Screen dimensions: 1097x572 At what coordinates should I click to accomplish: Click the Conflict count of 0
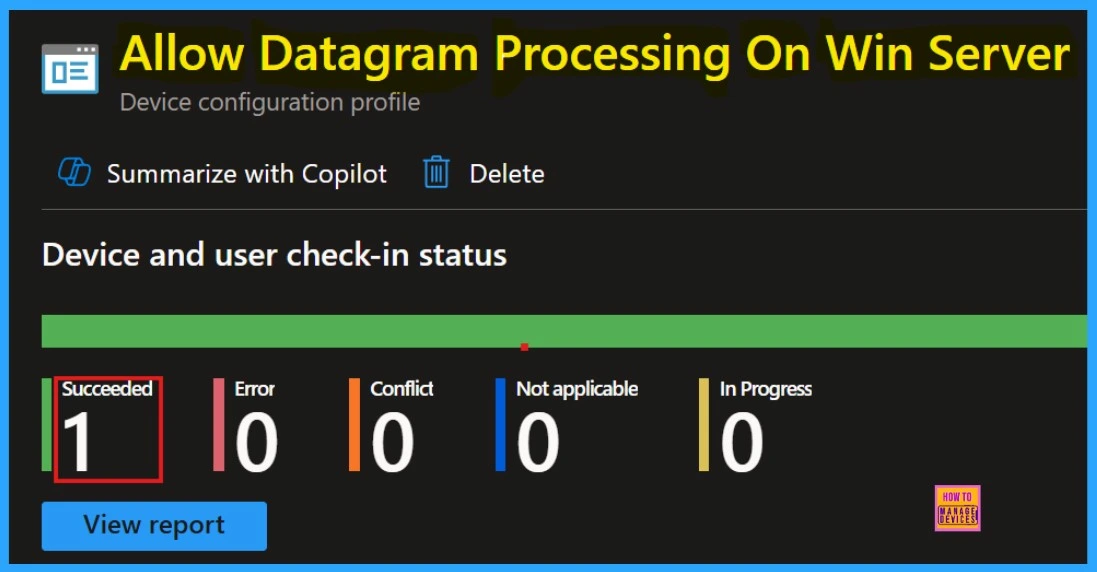(392, 443)
